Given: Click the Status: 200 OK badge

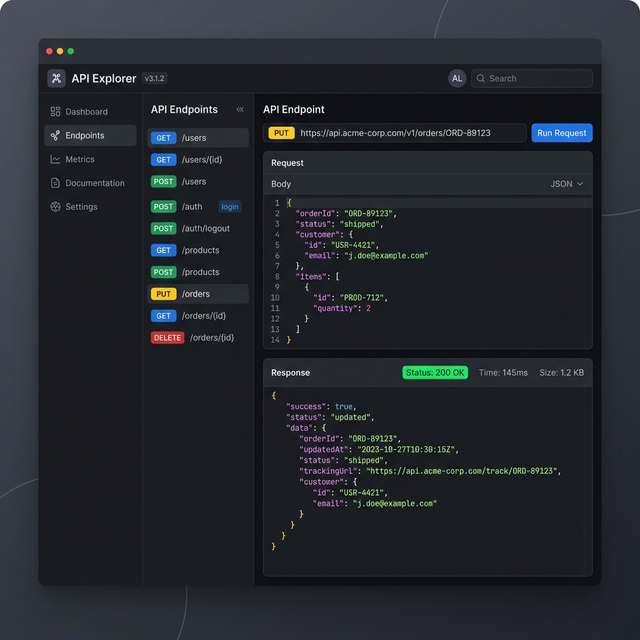Looking at the screenshot, I should 435,373.
